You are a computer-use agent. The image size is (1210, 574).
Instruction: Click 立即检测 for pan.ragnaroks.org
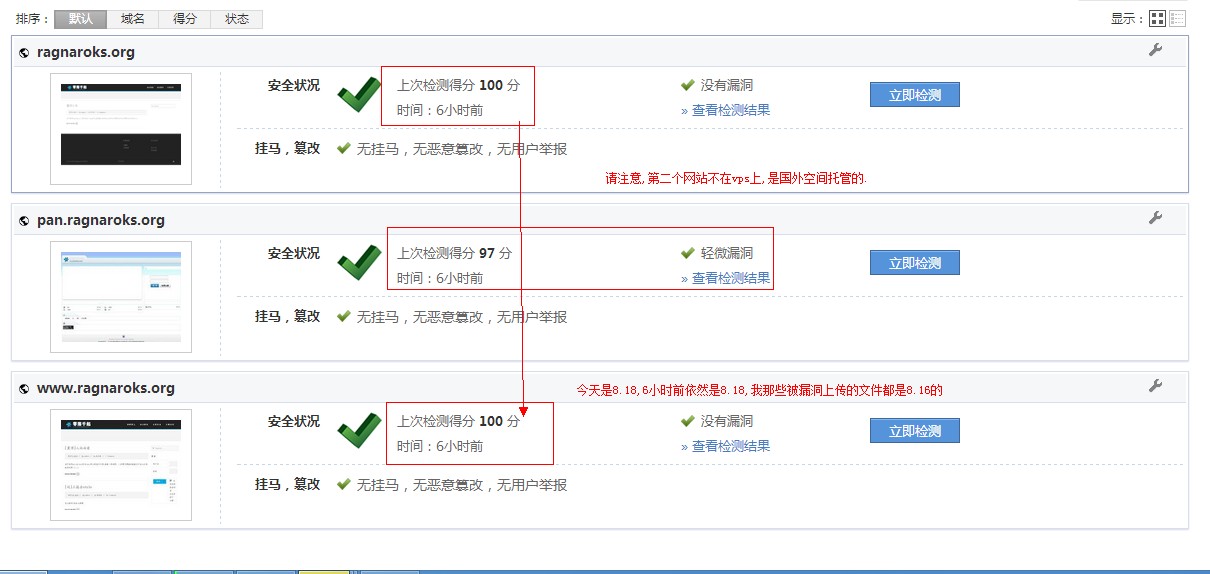(x=914, y=263)
